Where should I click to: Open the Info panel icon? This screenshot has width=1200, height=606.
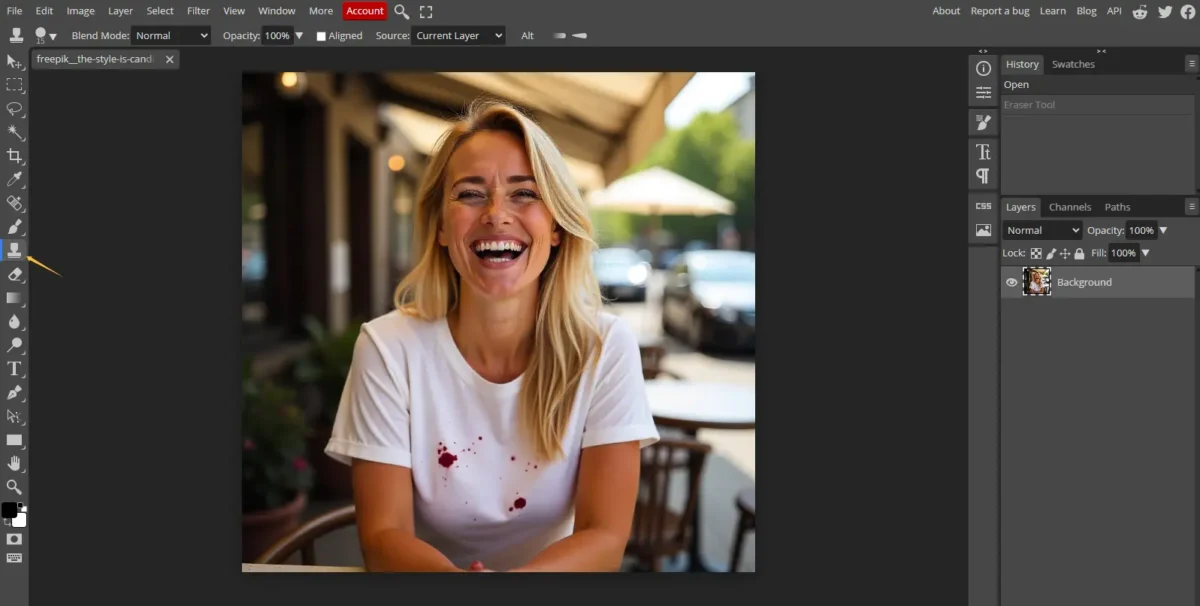pyautogui.click(x=983, y=68)
